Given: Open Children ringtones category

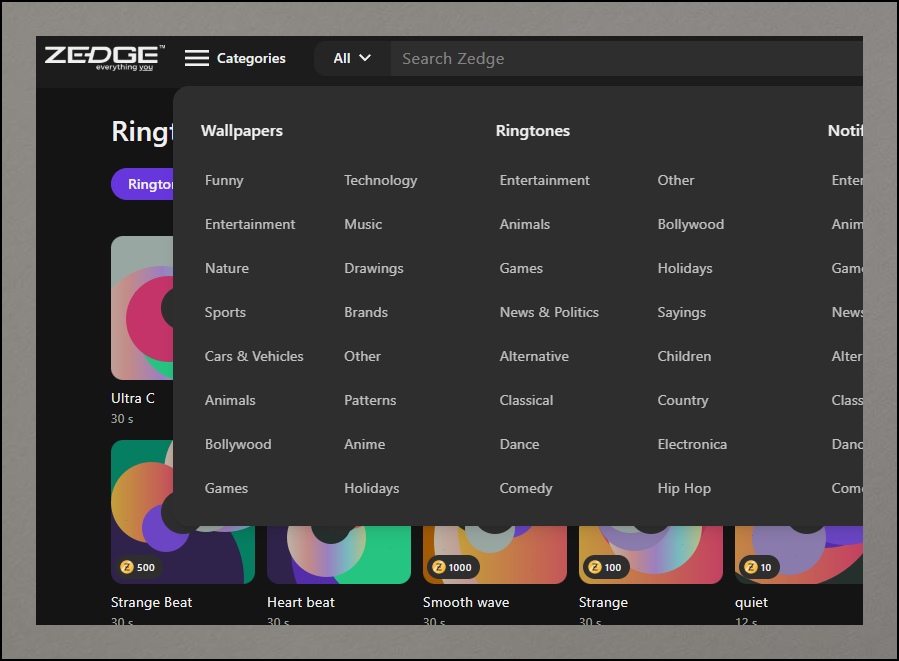Looking at the screenshot, I should click(684, 356).
